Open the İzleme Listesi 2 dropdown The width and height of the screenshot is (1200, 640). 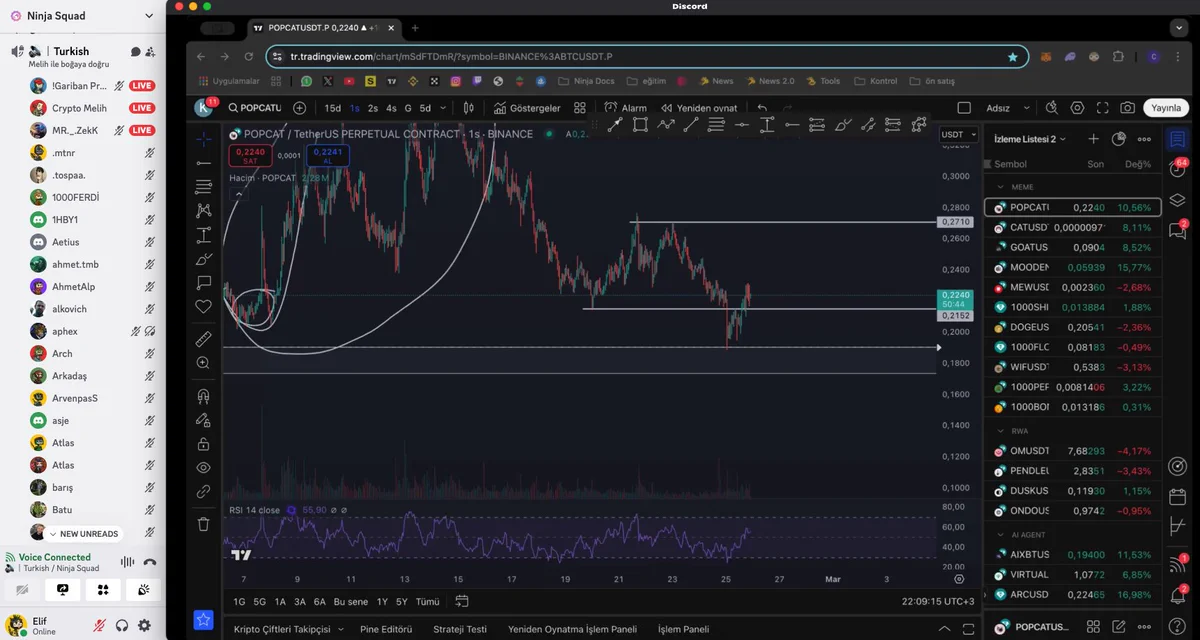[1031, 139]
